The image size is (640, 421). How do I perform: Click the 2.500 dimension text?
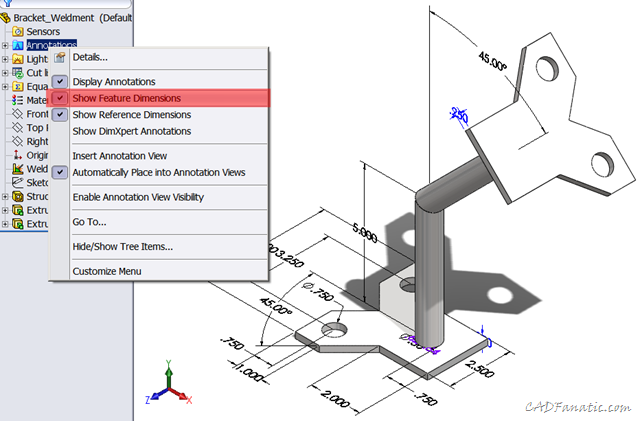pos(480,368)
